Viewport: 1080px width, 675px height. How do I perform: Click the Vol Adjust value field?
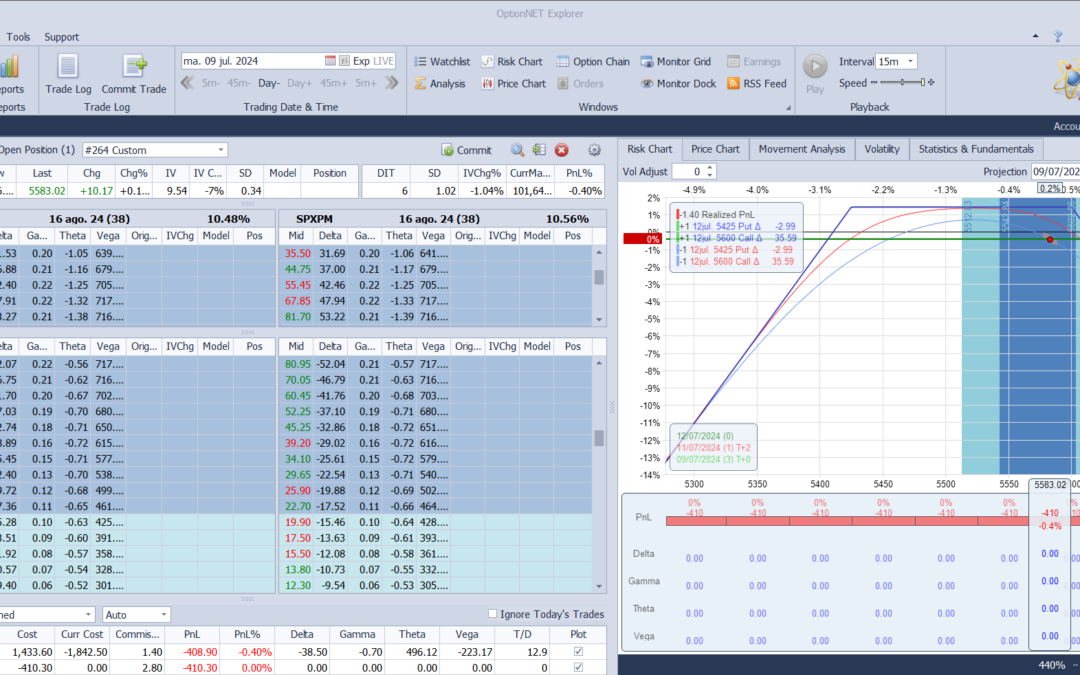(x=689, y=172)
